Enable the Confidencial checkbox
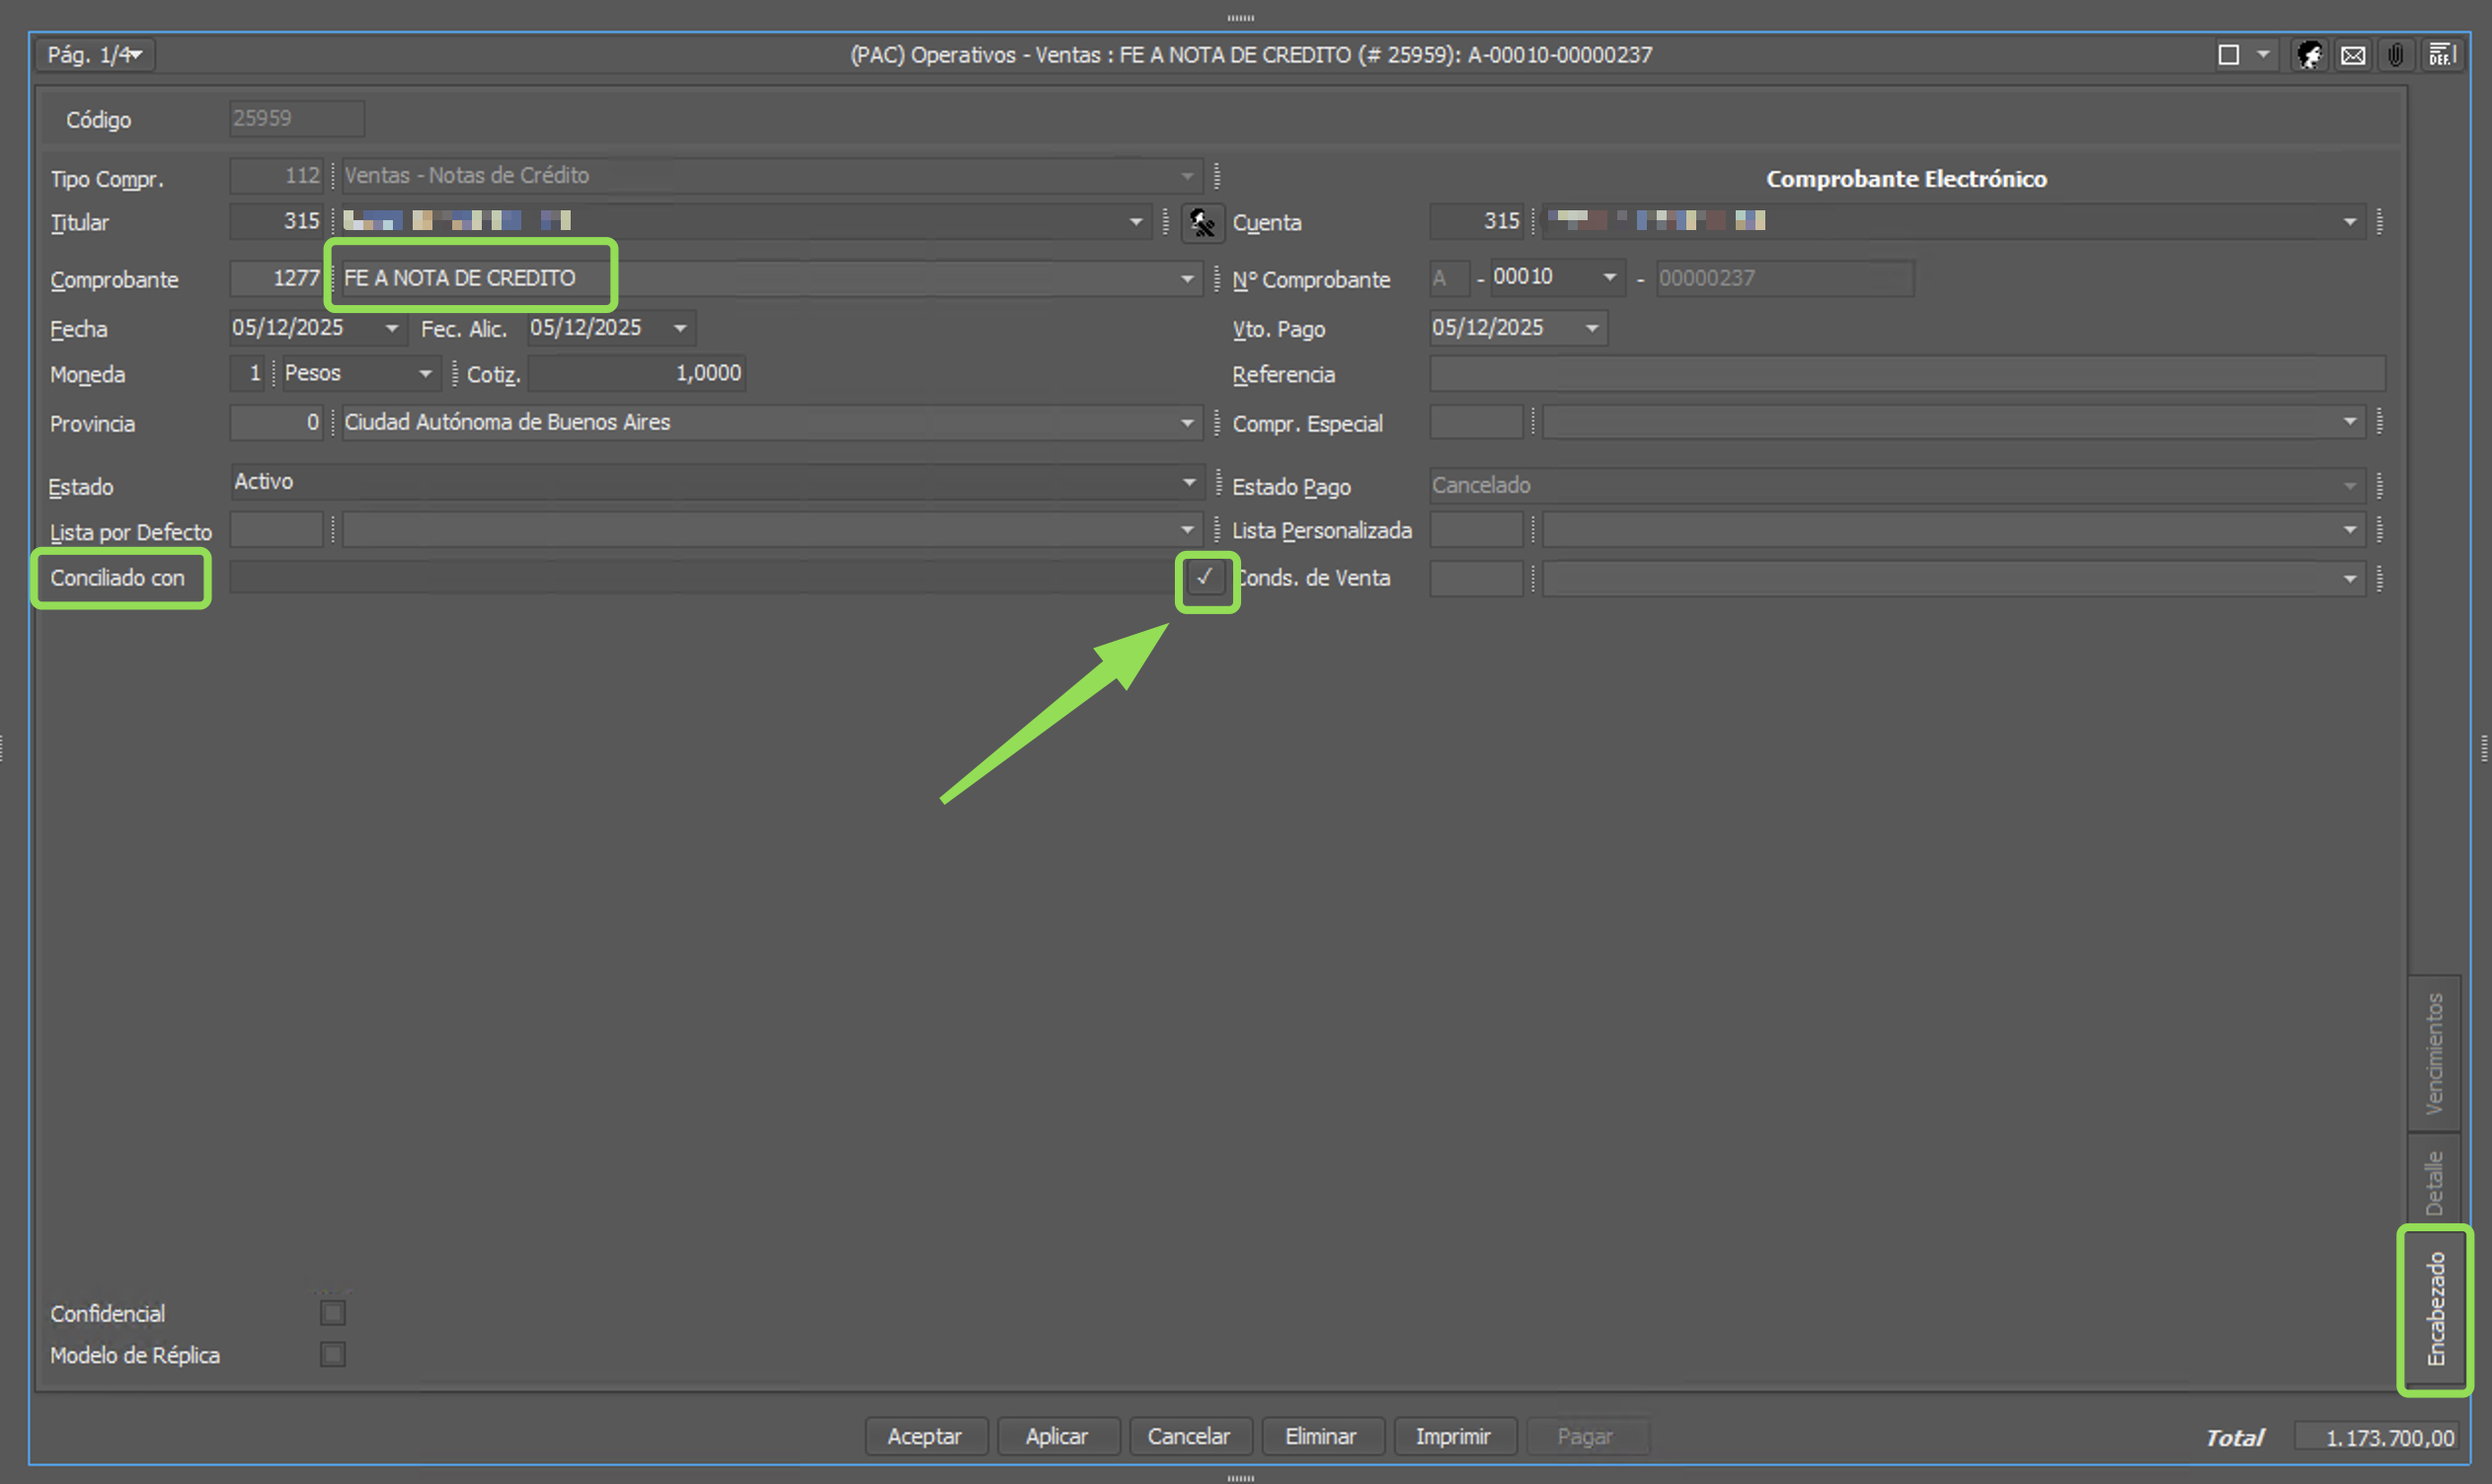 333,1312
